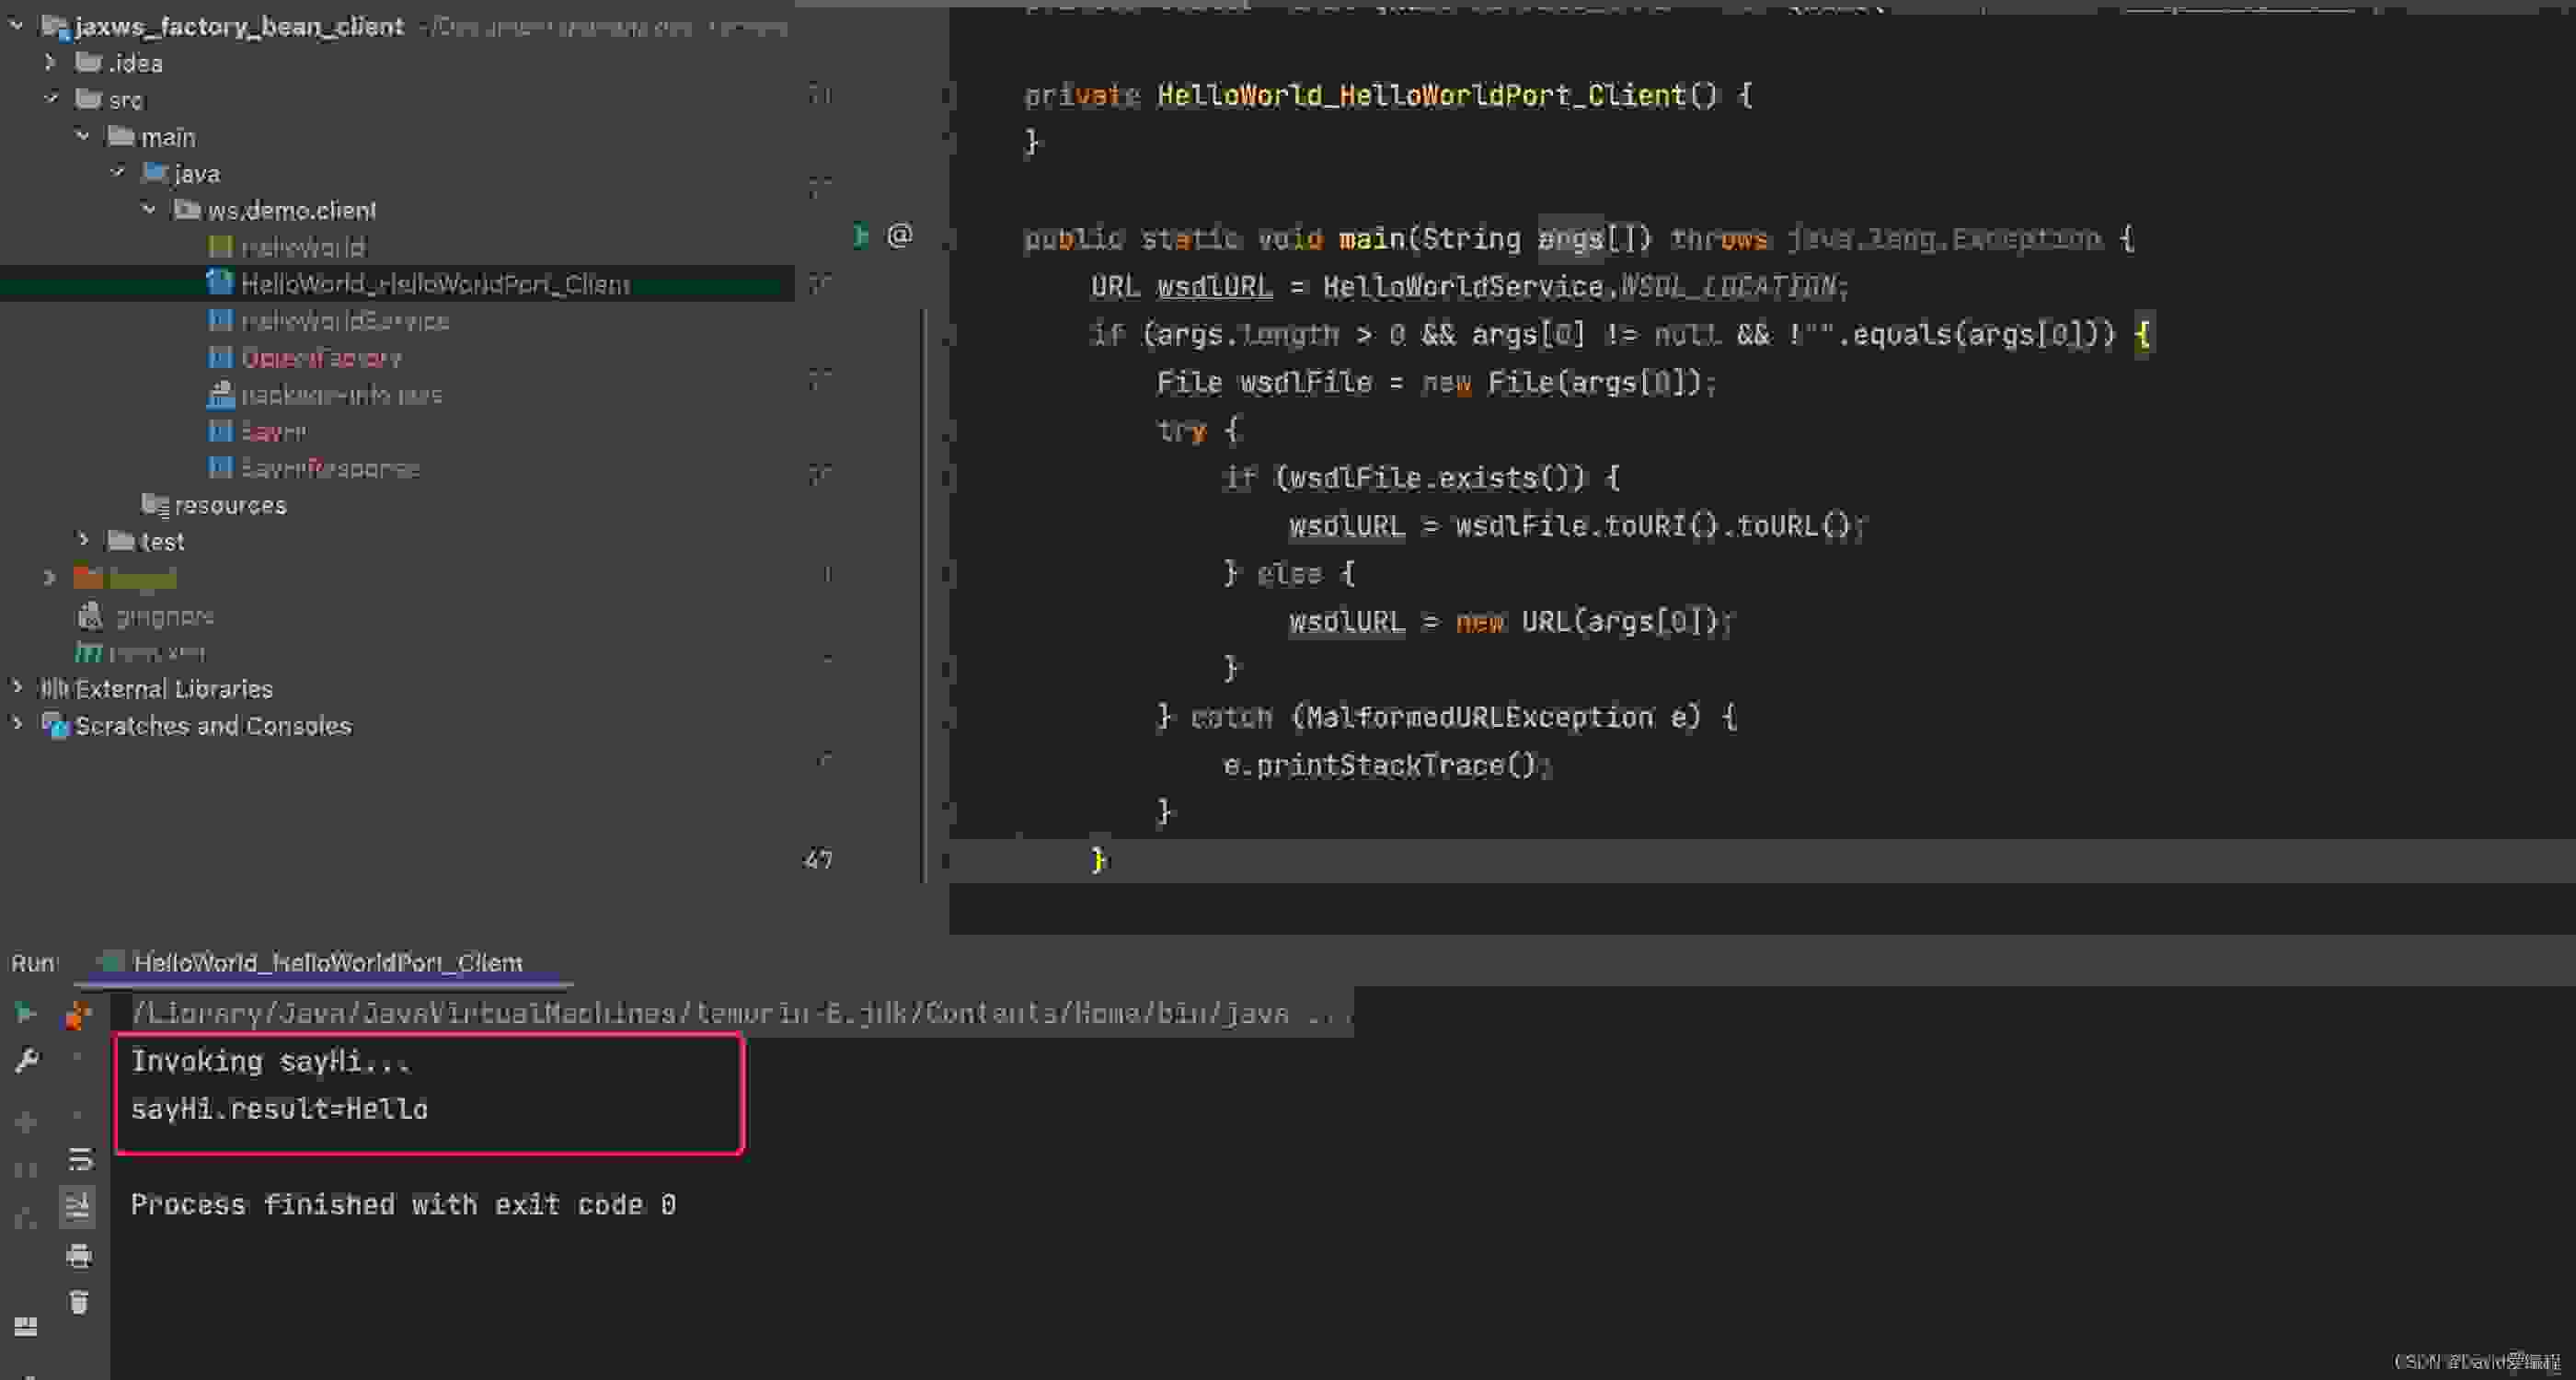Expand Scratches and Consoles node
The height and width of the screenshot is (1380, 2576).
pyautogui.click(x=16, y=724)
